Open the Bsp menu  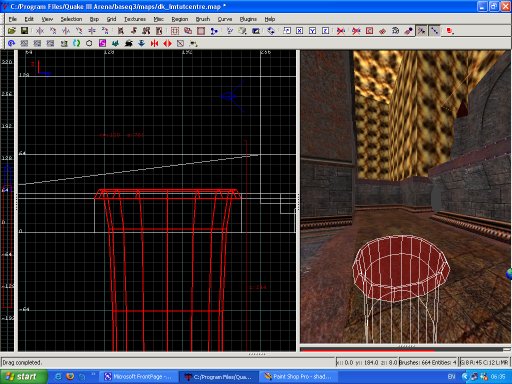click(94, 19)
